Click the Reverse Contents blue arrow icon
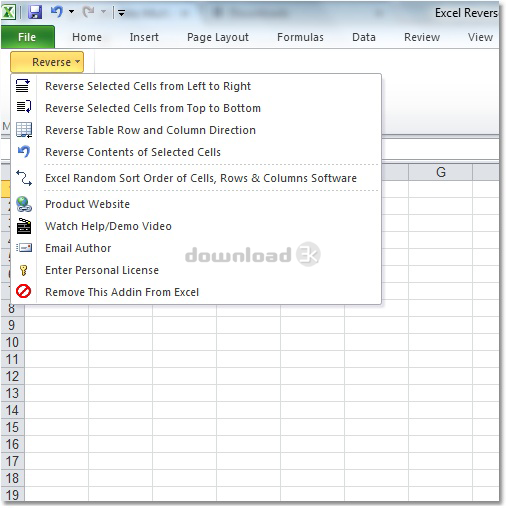The image size is (506, 508). 24,152
